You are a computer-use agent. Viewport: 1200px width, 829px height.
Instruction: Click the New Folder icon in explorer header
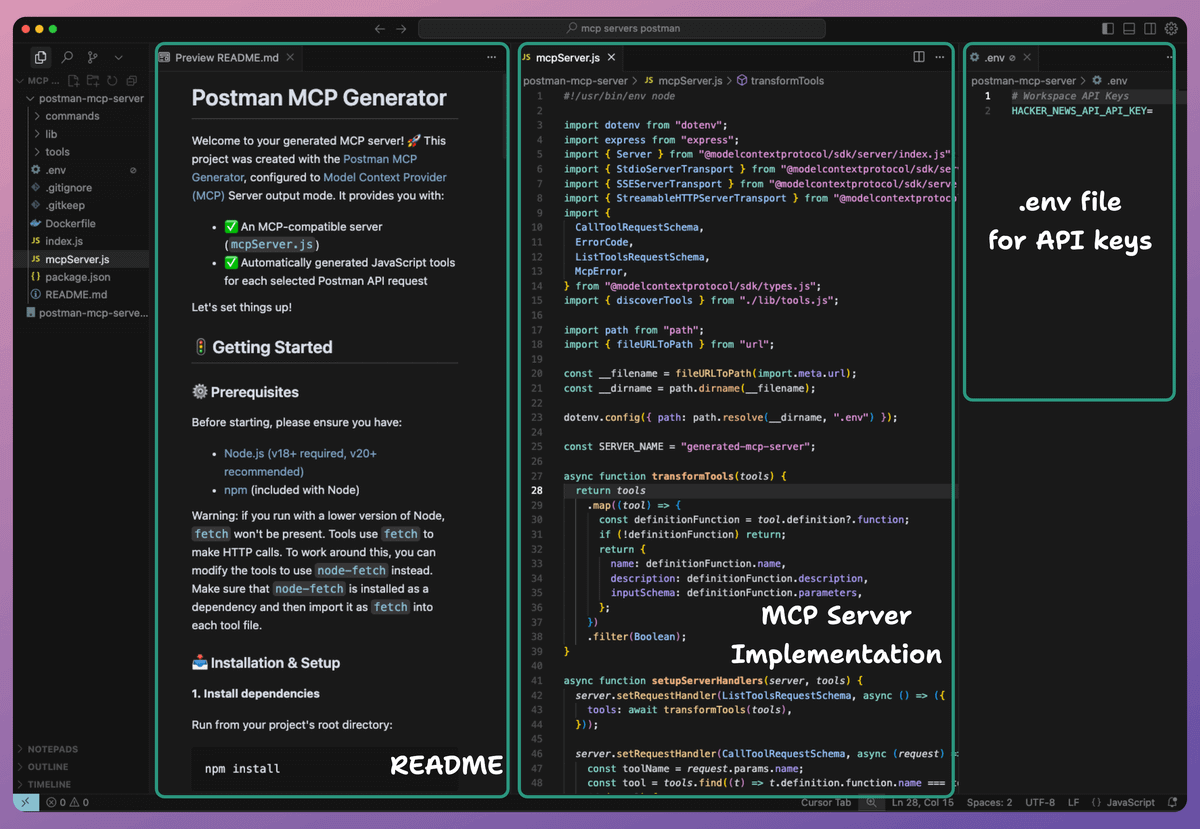[93, 80]
